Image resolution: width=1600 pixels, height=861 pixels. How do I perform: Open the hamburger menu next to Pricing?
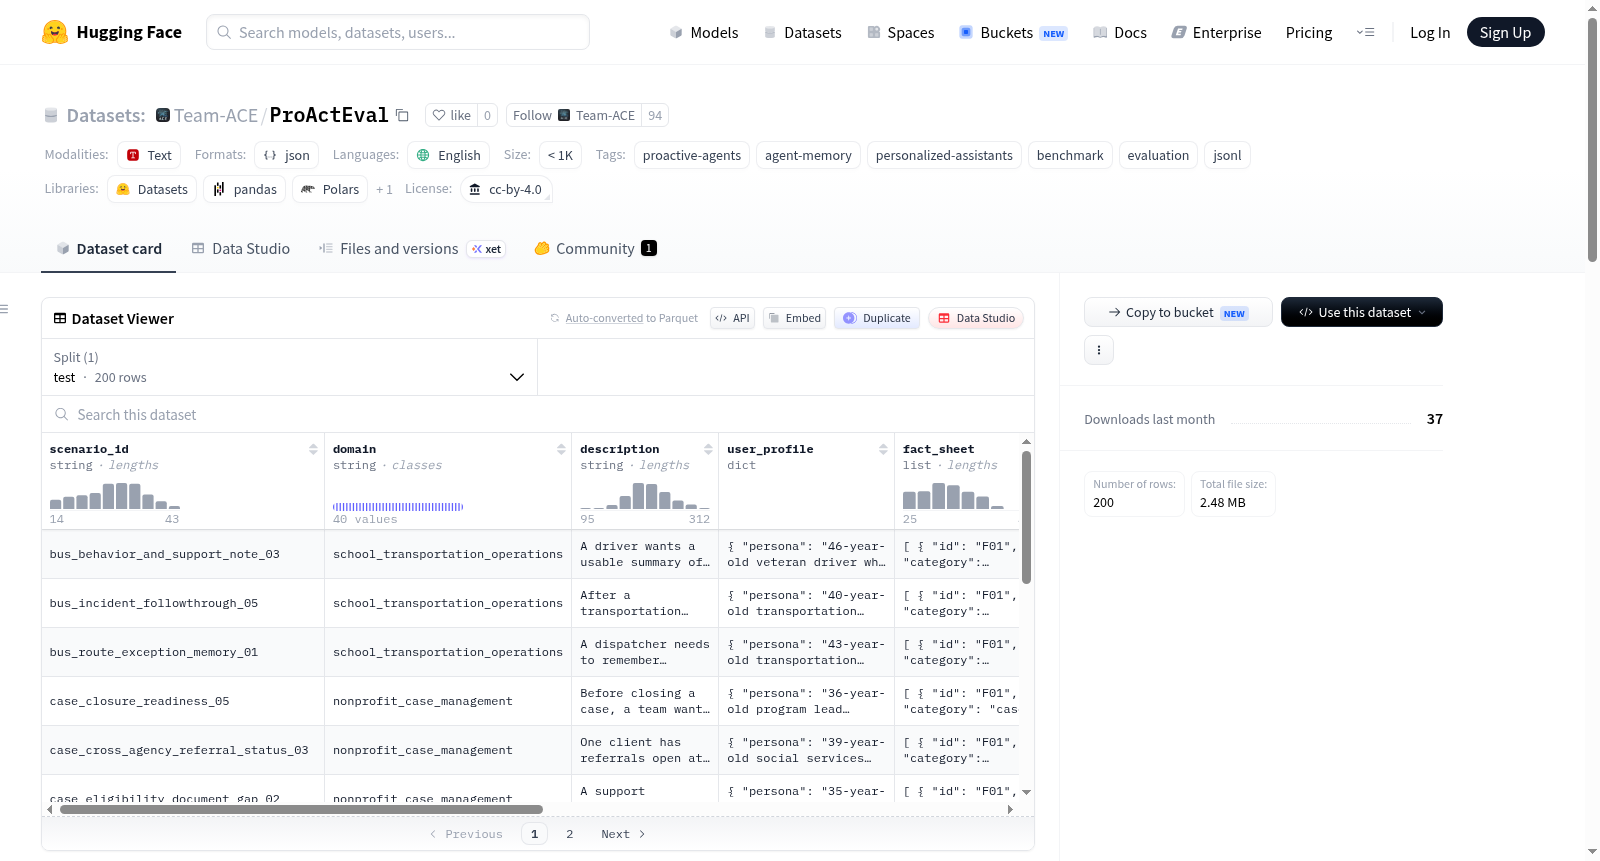[1365, 32]
